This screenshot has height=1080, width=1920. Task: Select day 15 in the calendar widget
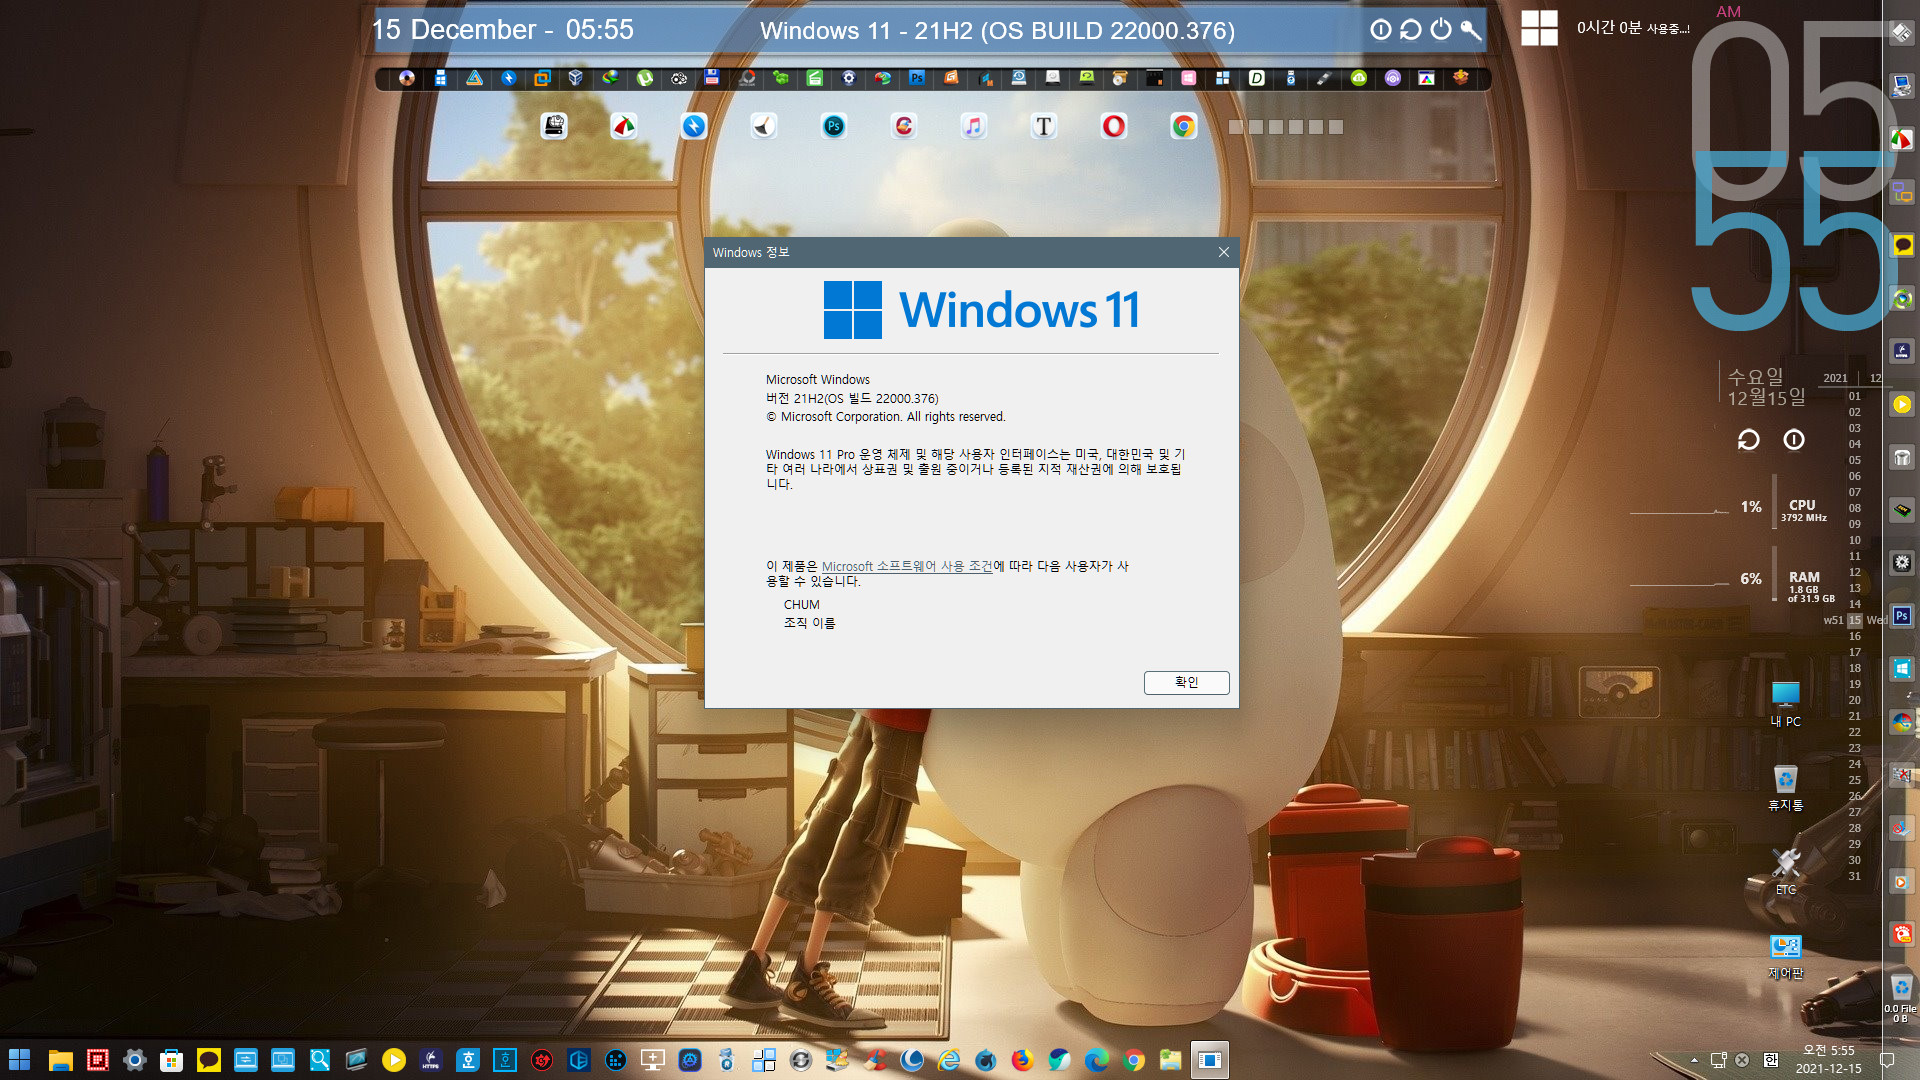coord(1855,620)
